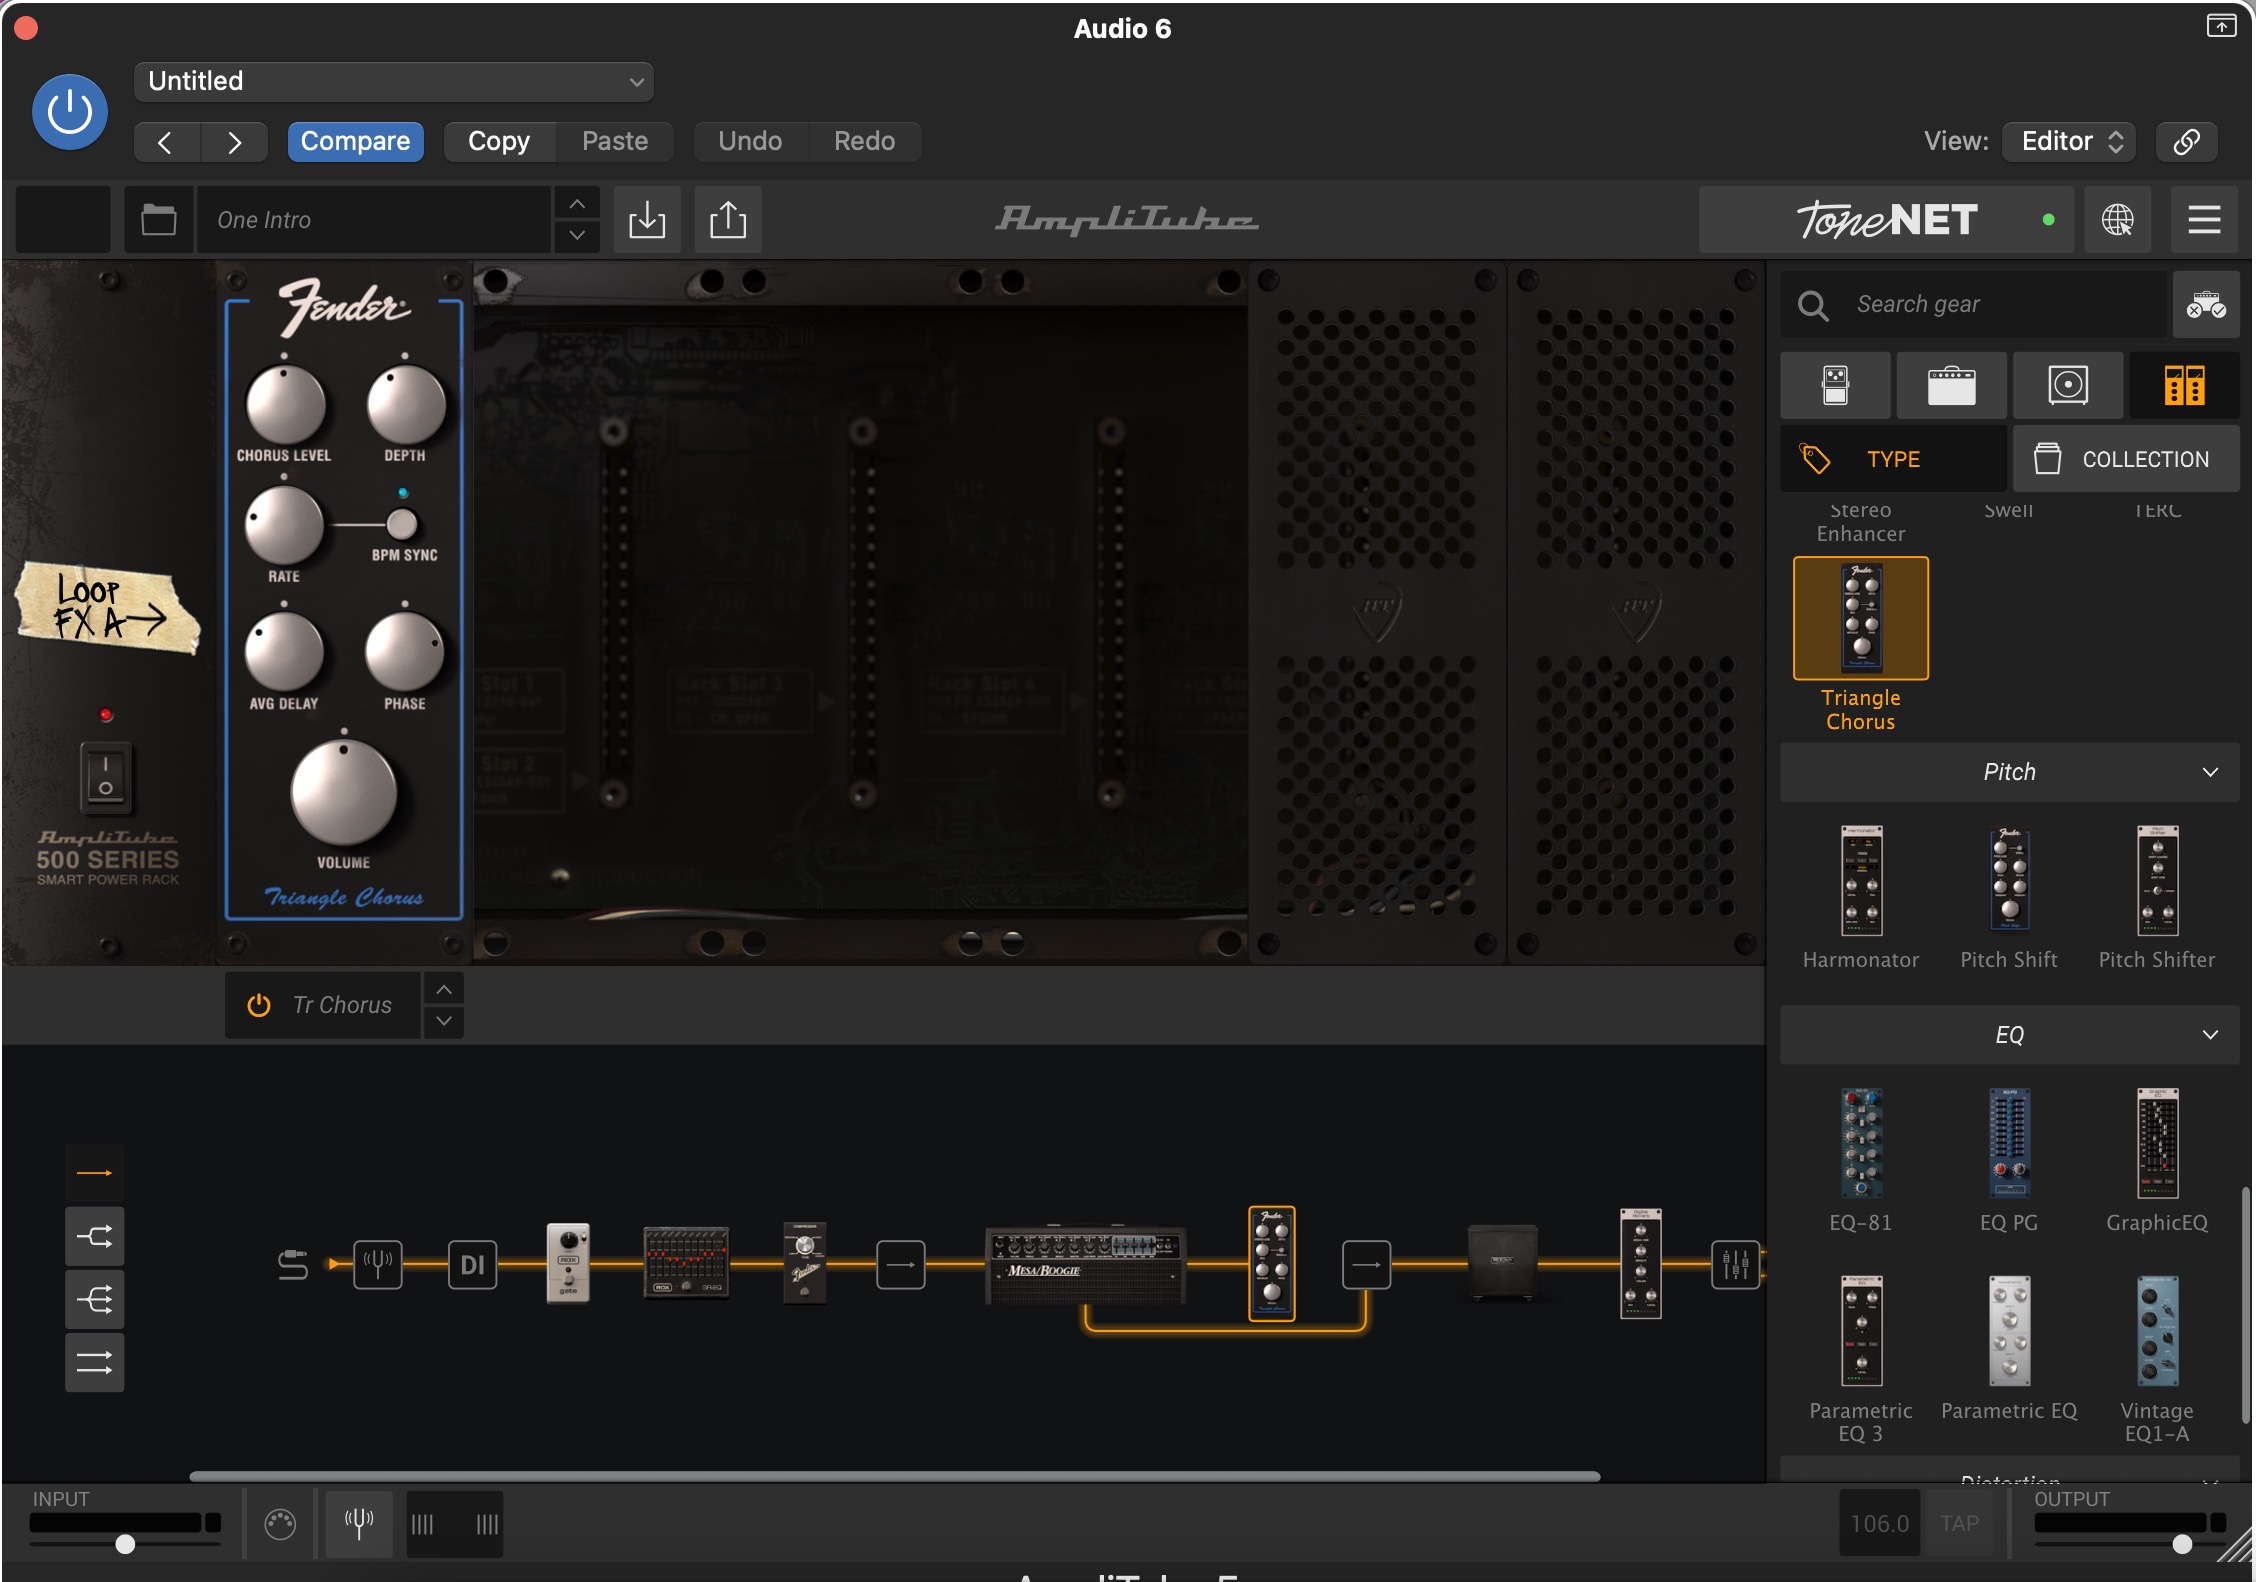Image resolution: width=2256 pixels, height=1582 pixels.
Task: Click the link chain icon
Action: [x=2186, y=141]
